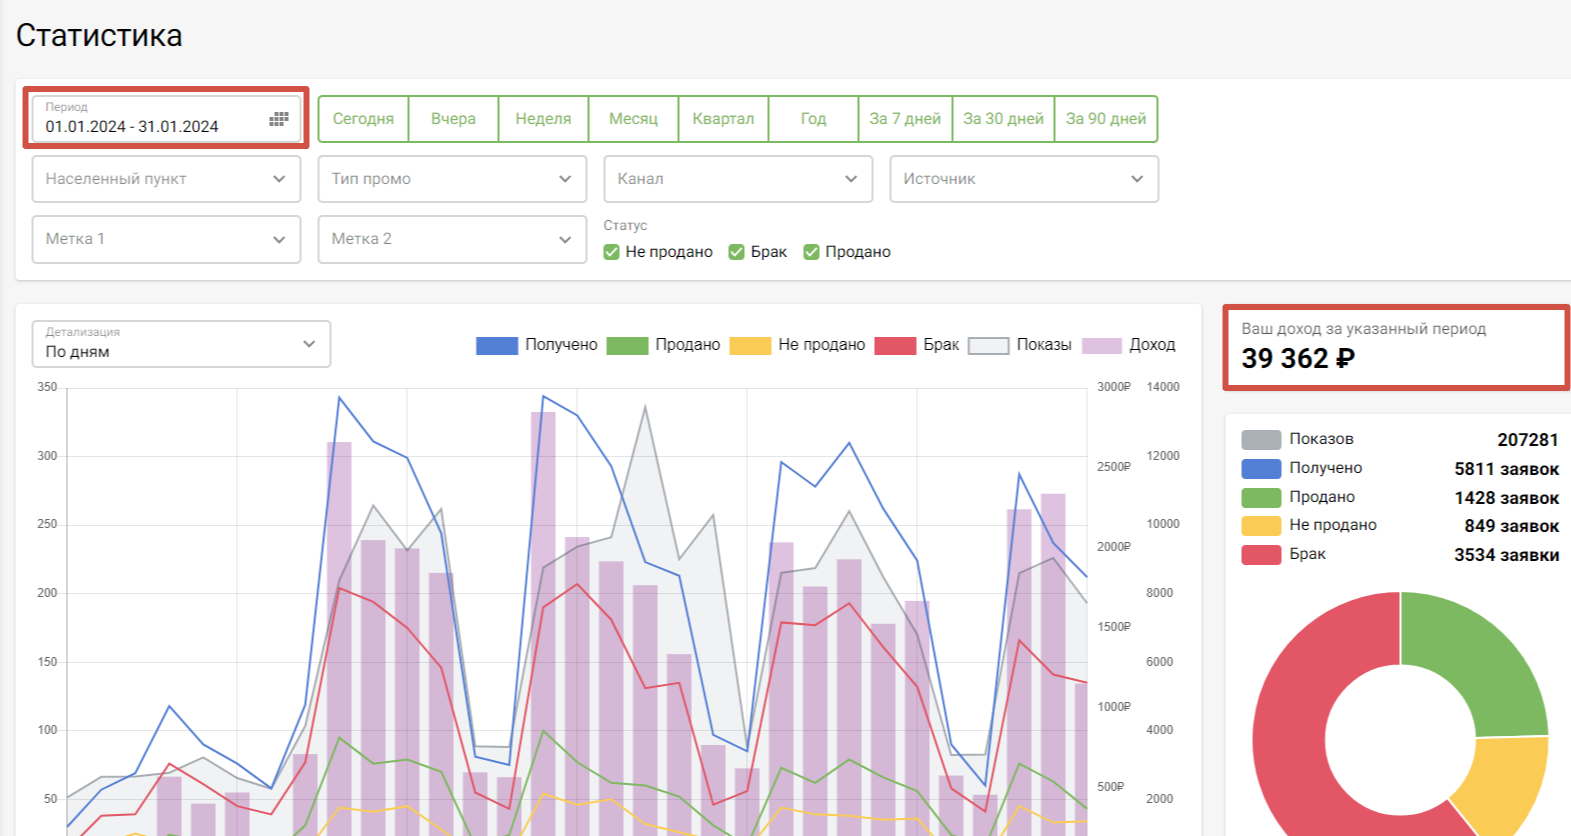
Task: Pick the Квартал period button
Action: 724,119
